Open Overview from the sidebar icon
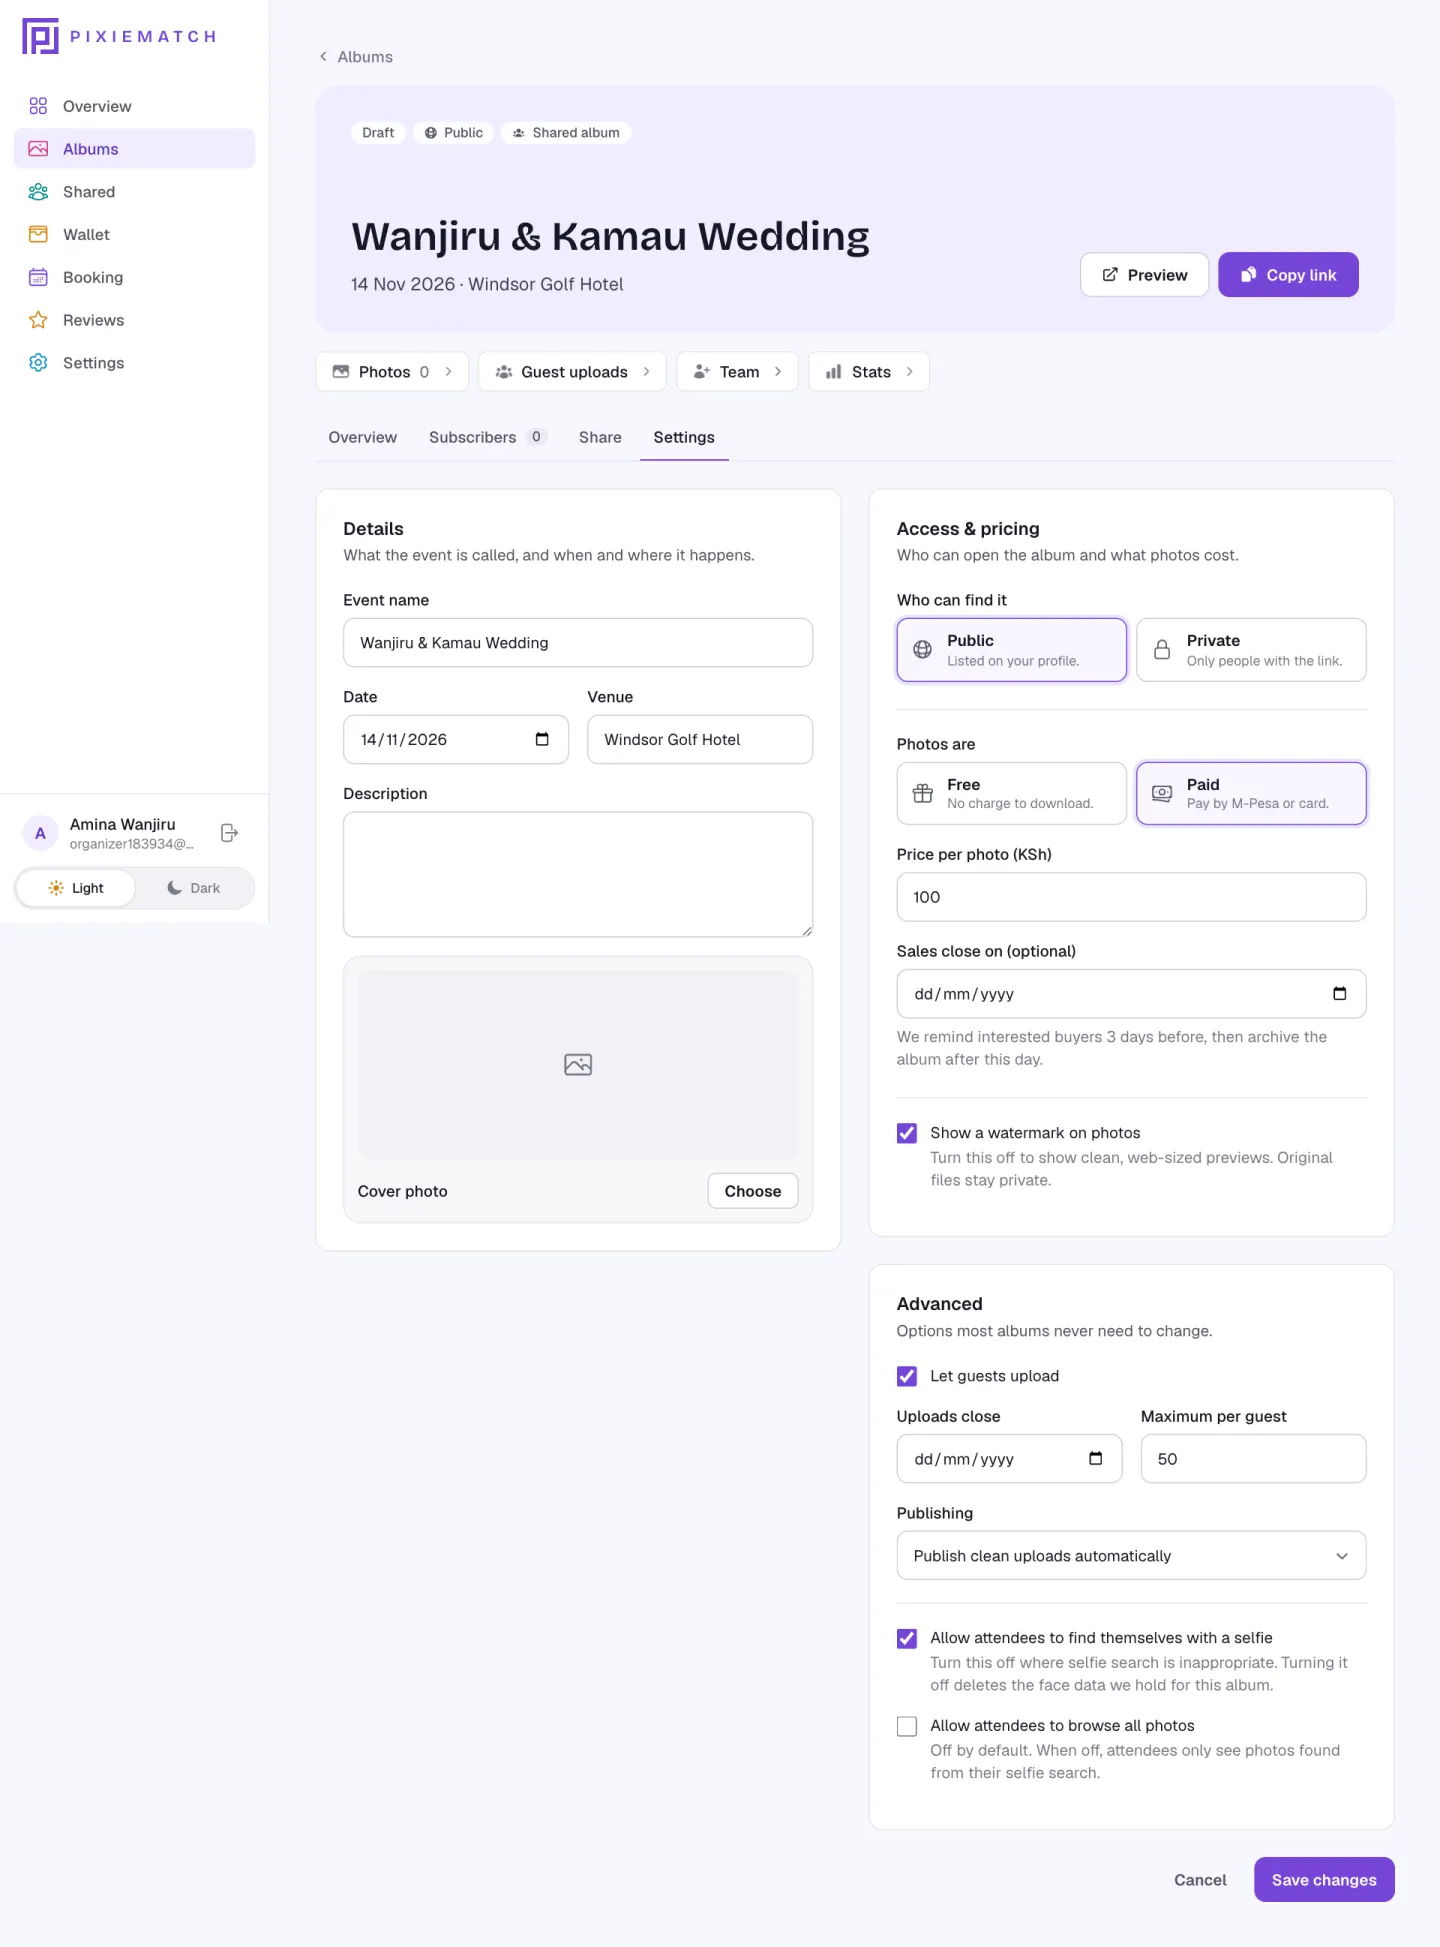The height and width of the screenshot is (1947, 1440). coord(38,106)
